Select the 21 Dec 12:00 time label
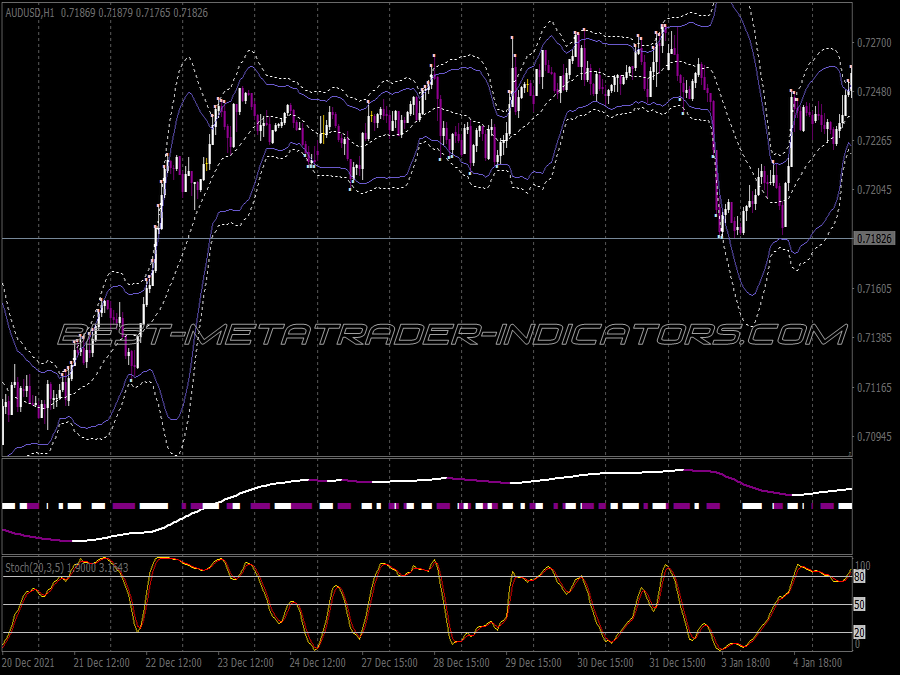This screenshot has height=675, width=900. 102,663
